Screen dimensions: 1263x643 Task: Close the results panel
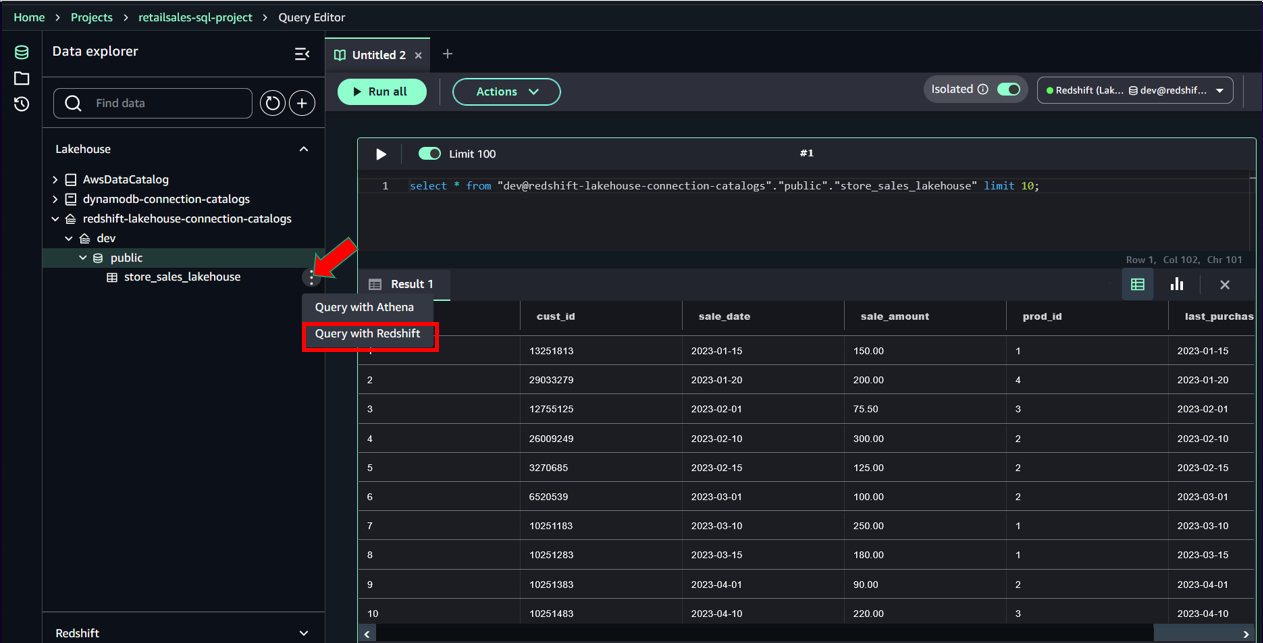point(1225,285)
